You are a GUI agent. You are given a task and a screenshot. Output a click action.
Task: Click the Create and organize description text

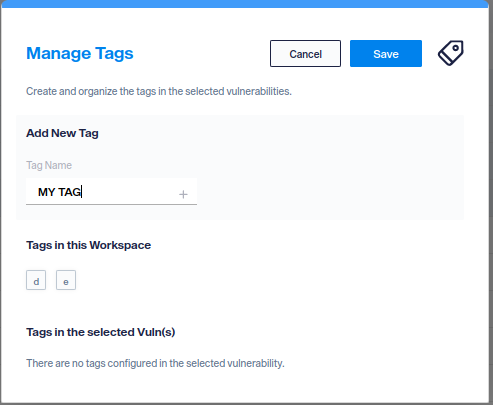click(x=159, y=91)
